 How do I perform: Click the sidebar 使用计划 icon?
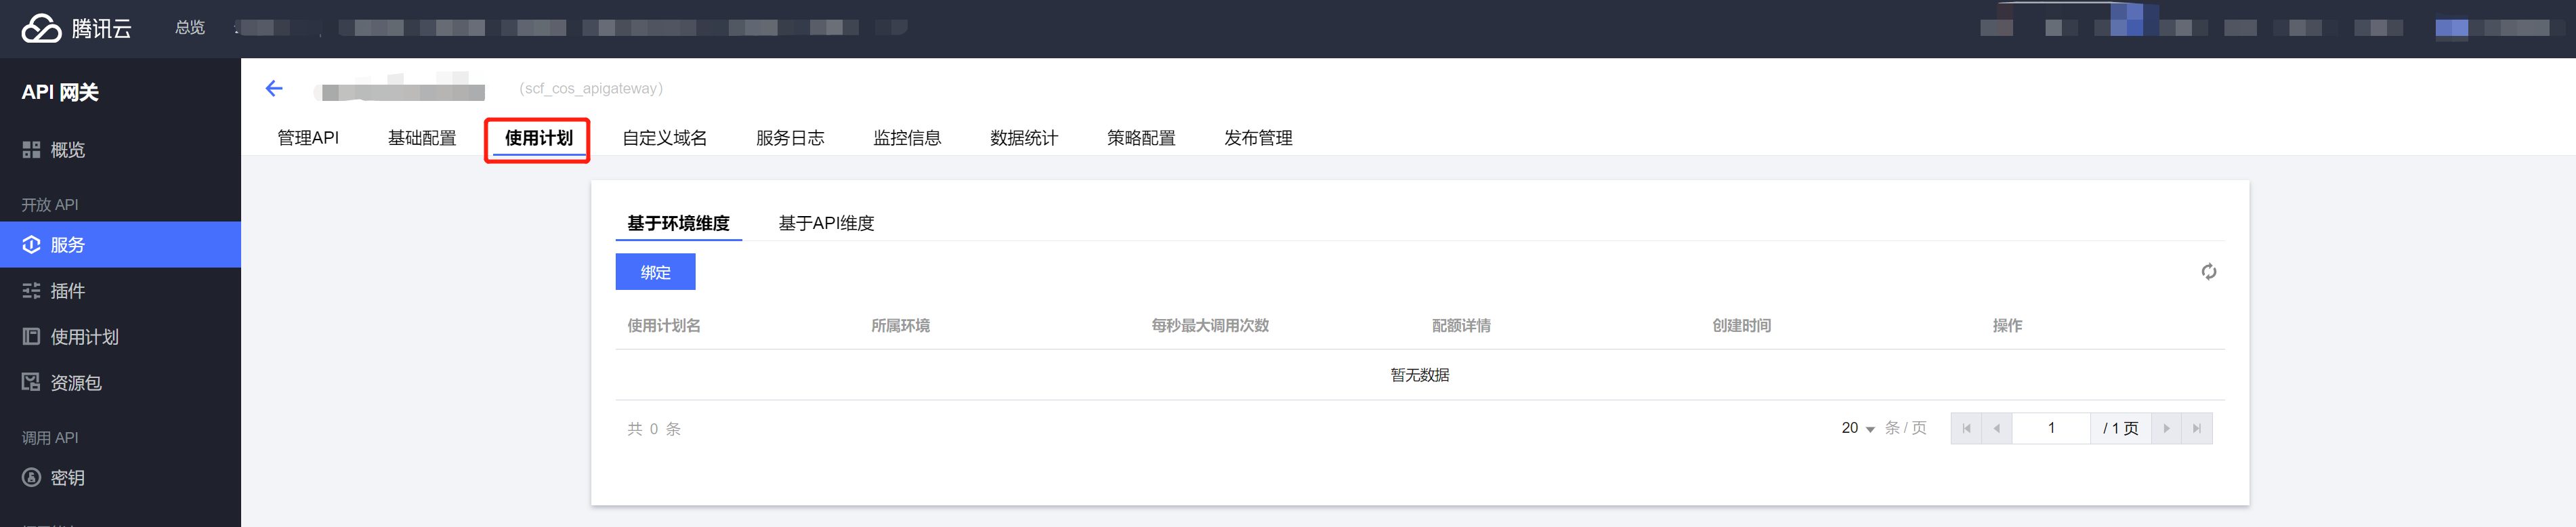coord(31,337)
